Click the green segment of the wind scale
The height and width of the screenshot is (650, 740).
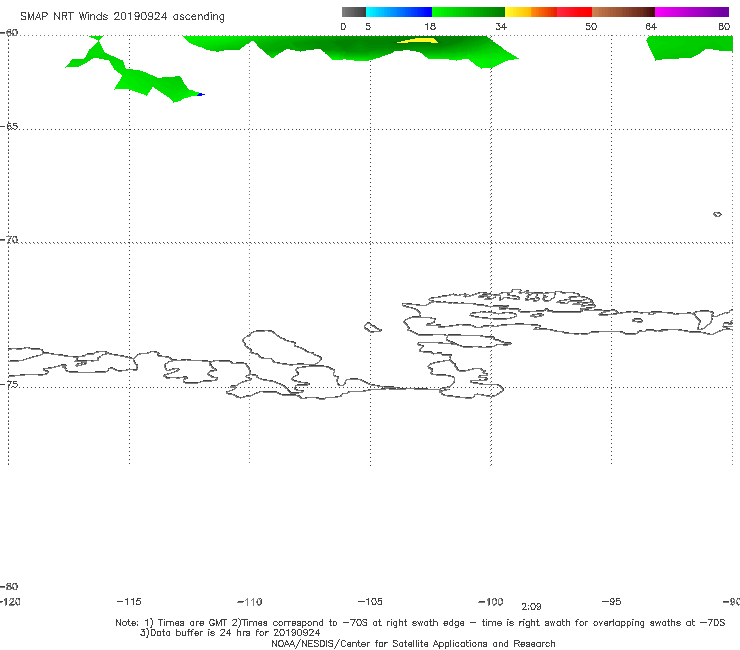(468, 12)
